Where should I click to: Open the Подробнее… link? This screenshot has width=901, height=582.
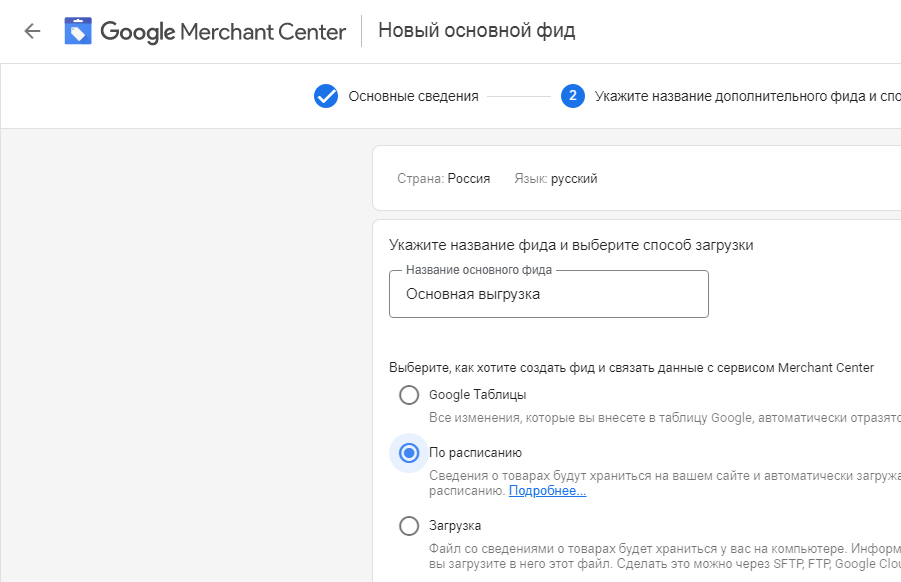click(548, 491)
